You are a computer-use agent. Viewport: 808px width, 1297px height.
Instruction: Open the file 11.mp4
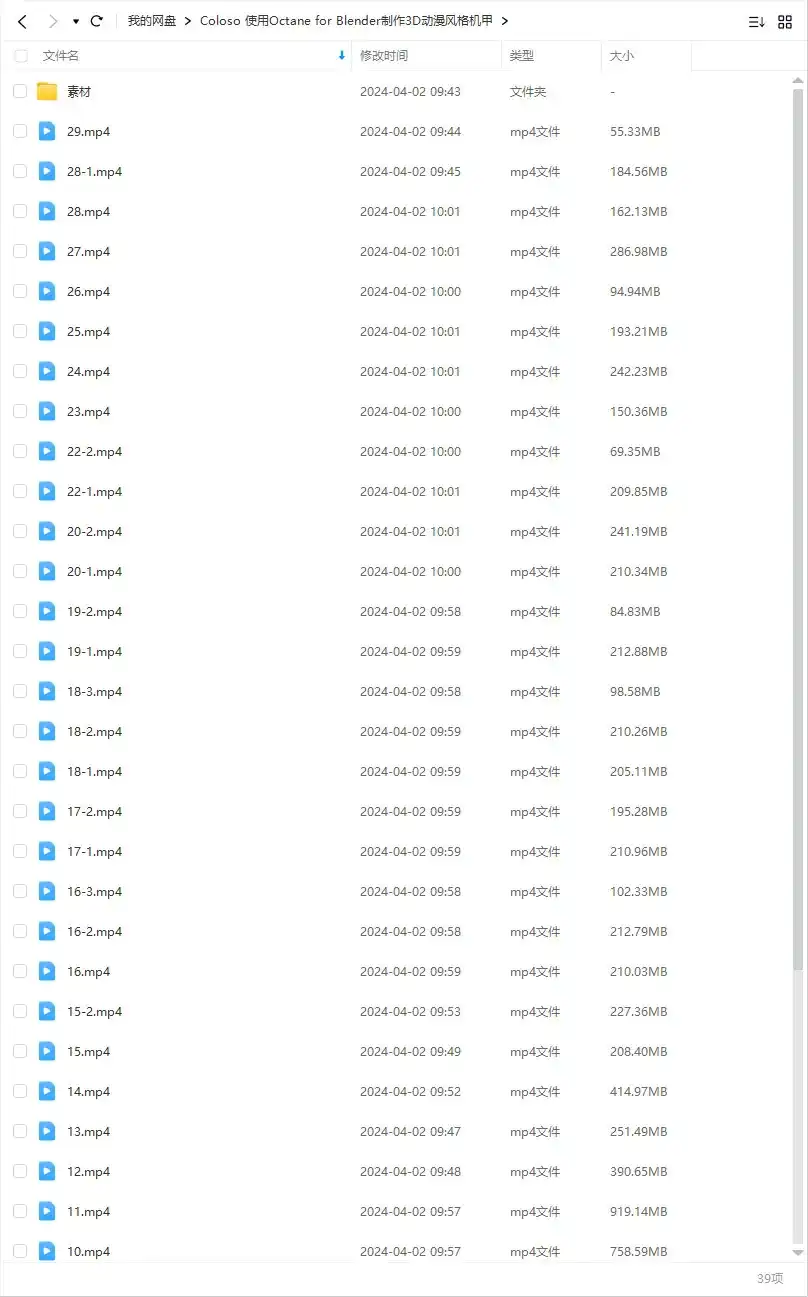click(x=88, y=1212)
